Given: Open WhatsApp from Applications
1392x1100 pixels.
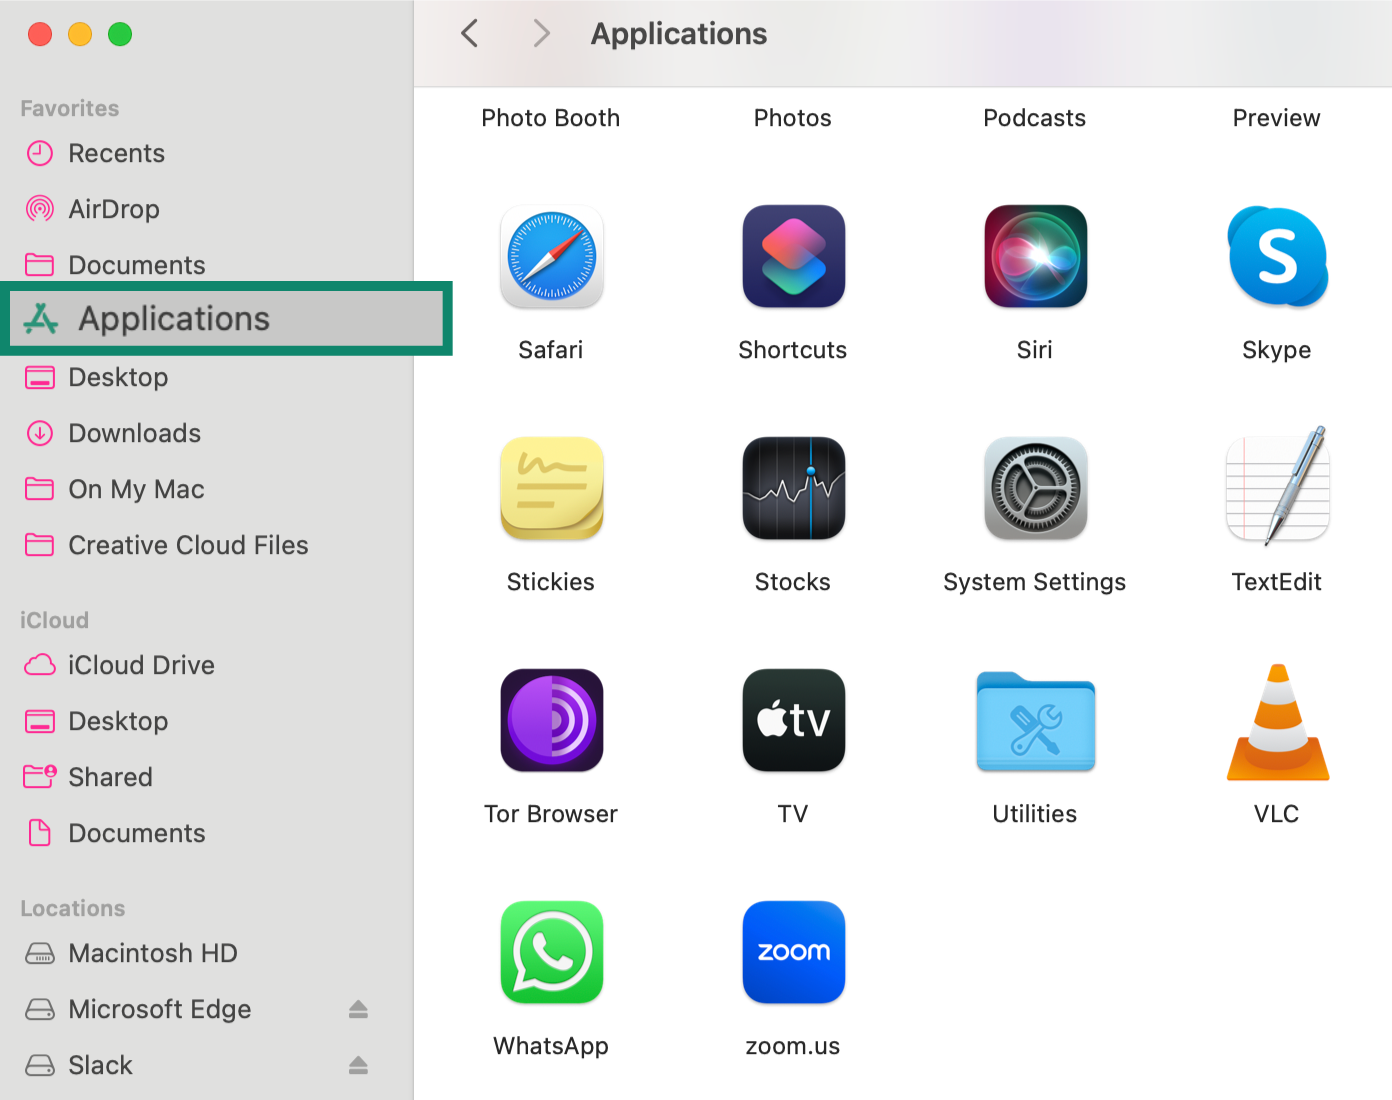Looking at the screenshot, I should 551,952.
